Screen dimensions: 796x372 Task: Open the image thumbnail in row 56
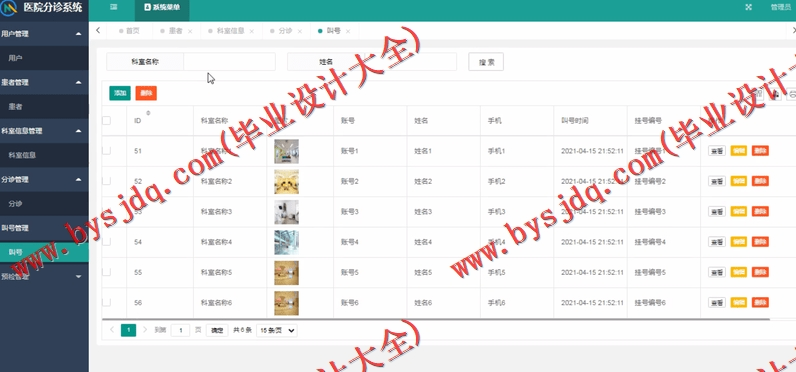point(286,303)
